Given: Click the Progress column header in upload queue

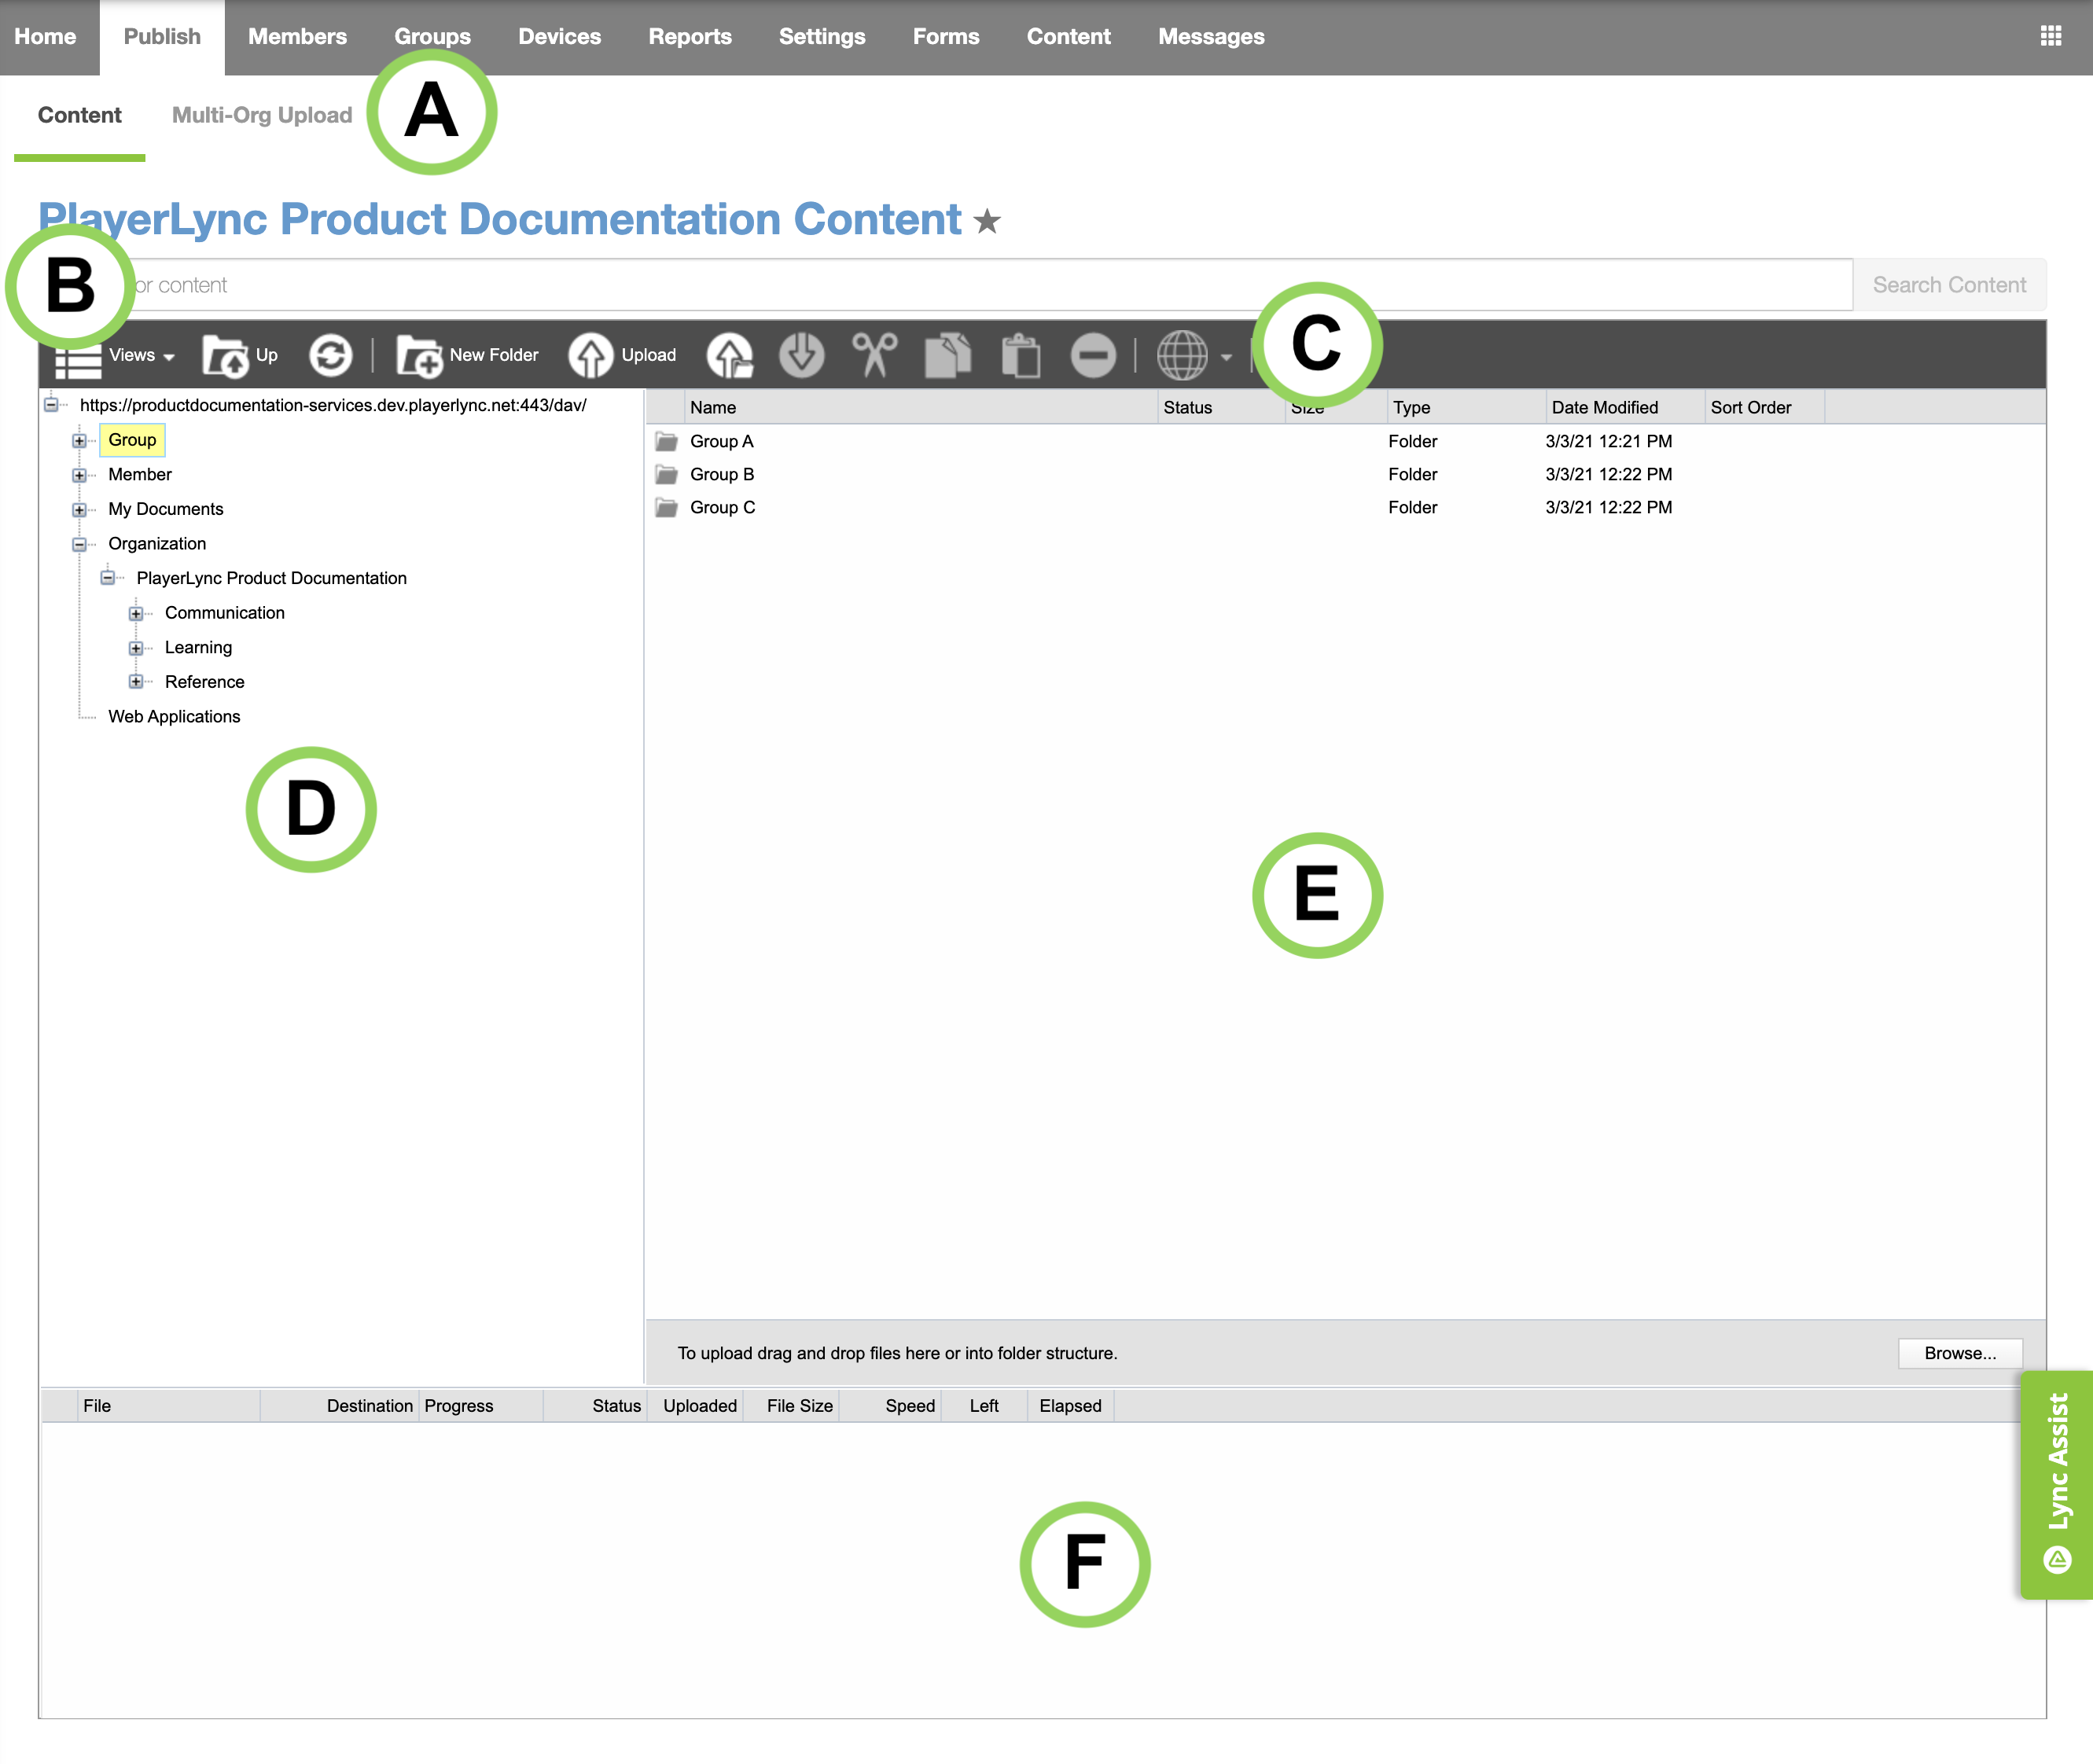Looking at the screenshot, I should tap(481, 1406).
